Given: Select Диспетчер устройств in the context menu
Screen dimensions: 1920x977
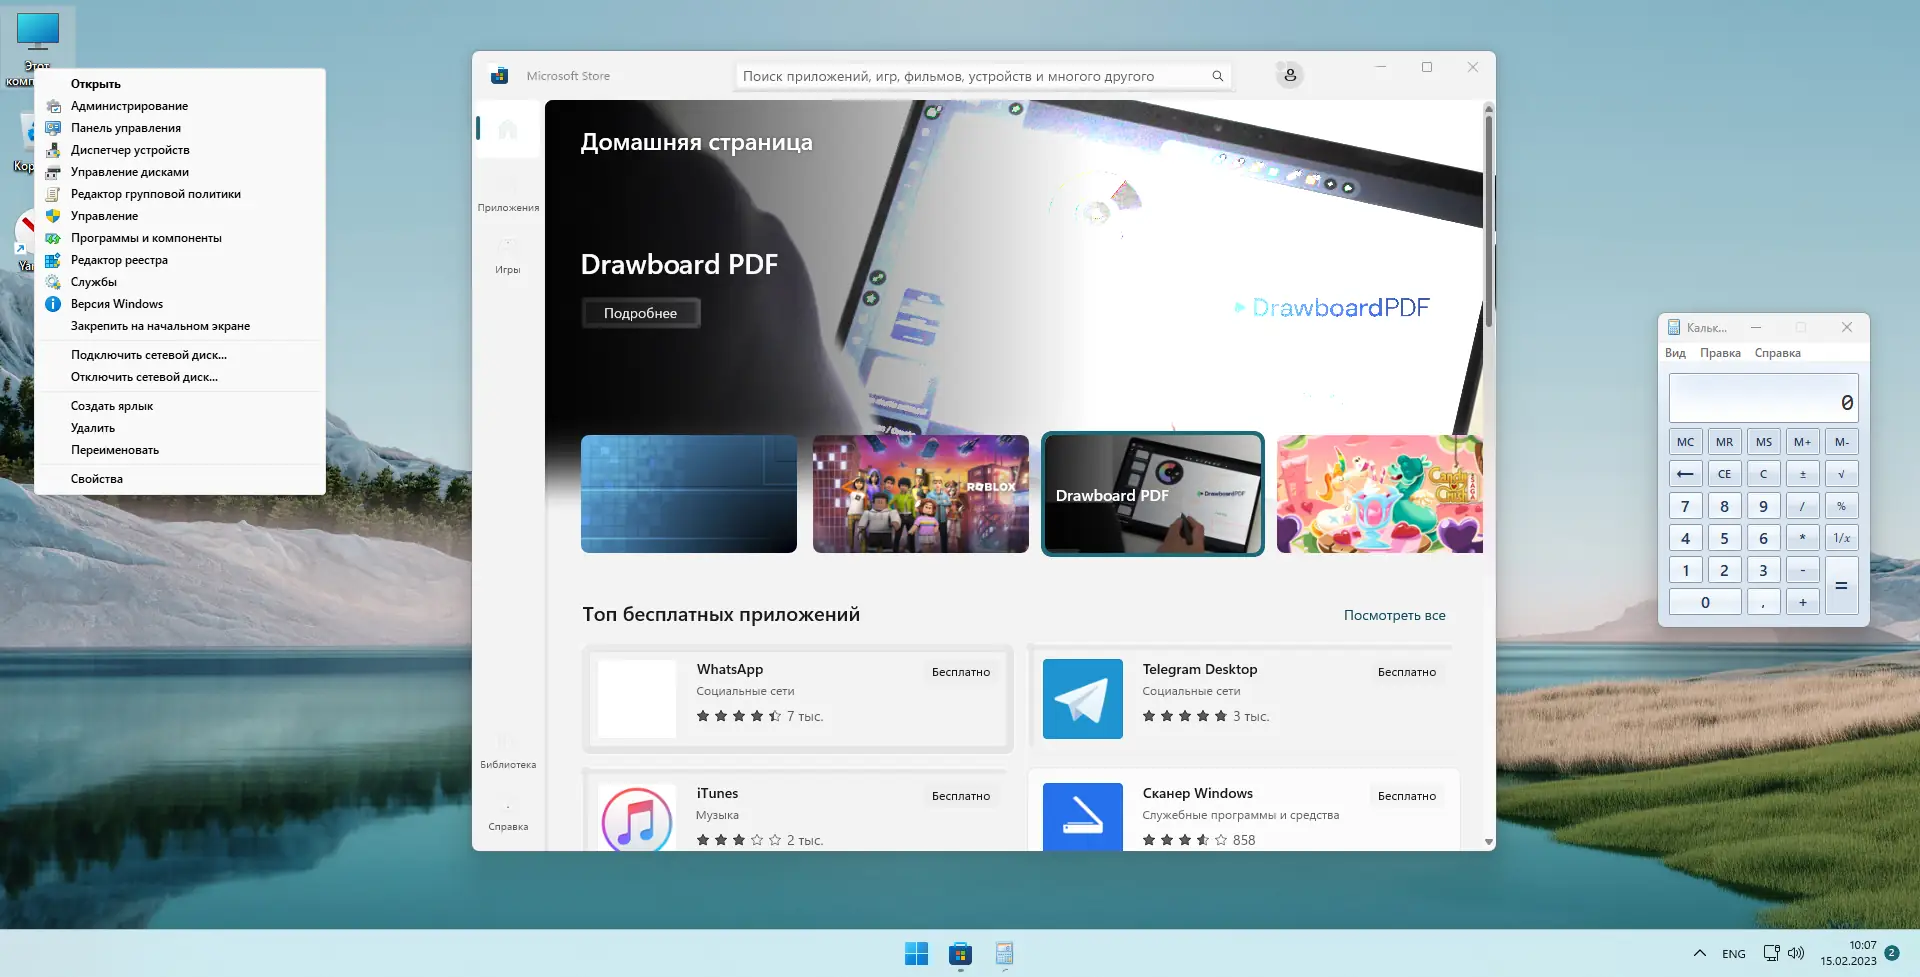Looking at the screenshot, I should [180, 150].
